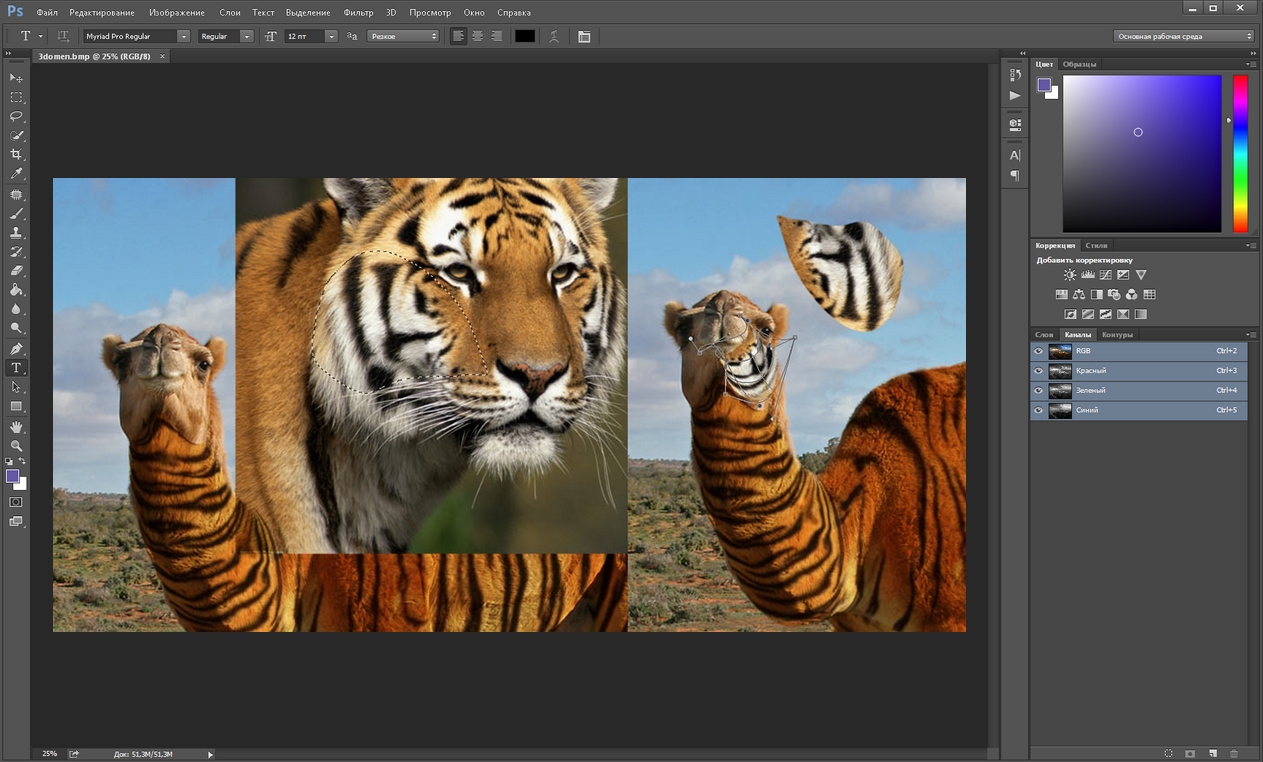Open the Myriad Pro Regular font dropdown
Screen dimensions: 1263x762
[x=183, y=36]
